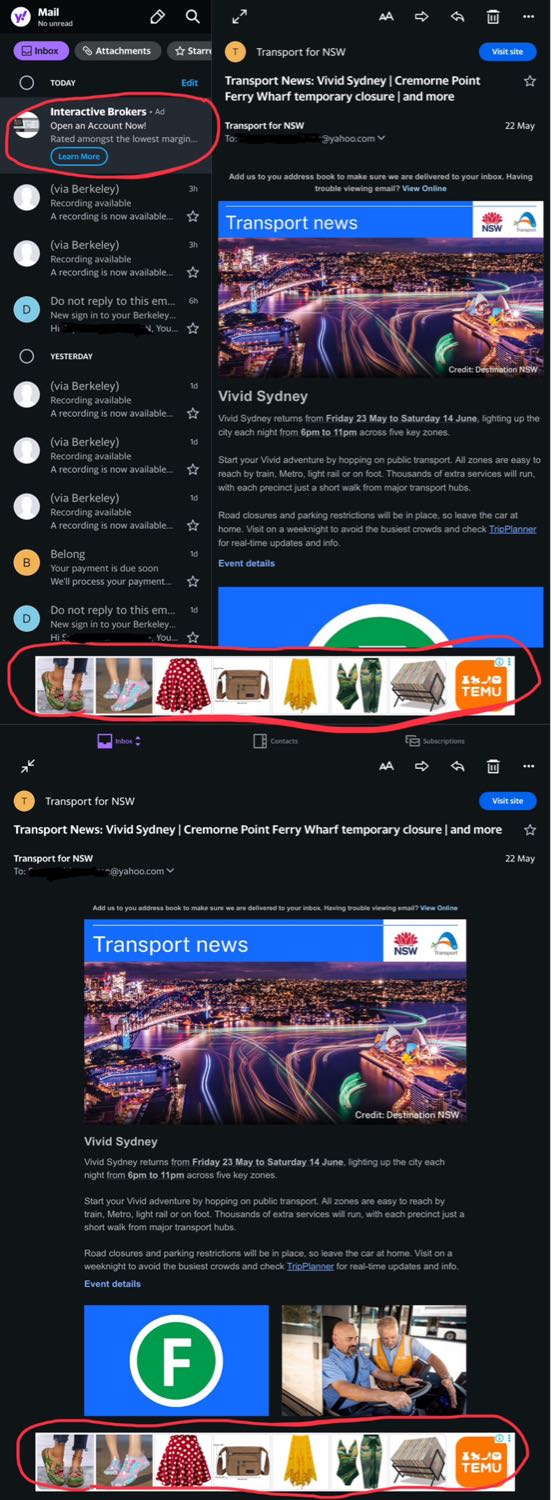
Task: Collapse the full screen email view
Action: [x=28, y=766]
